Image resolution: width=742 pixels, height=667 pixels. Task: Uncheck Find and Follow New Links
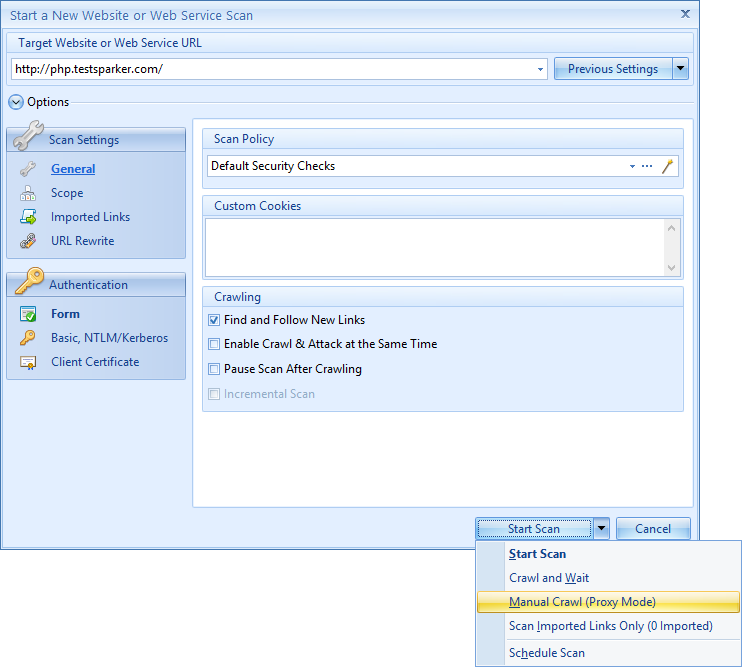click(214, 320)
